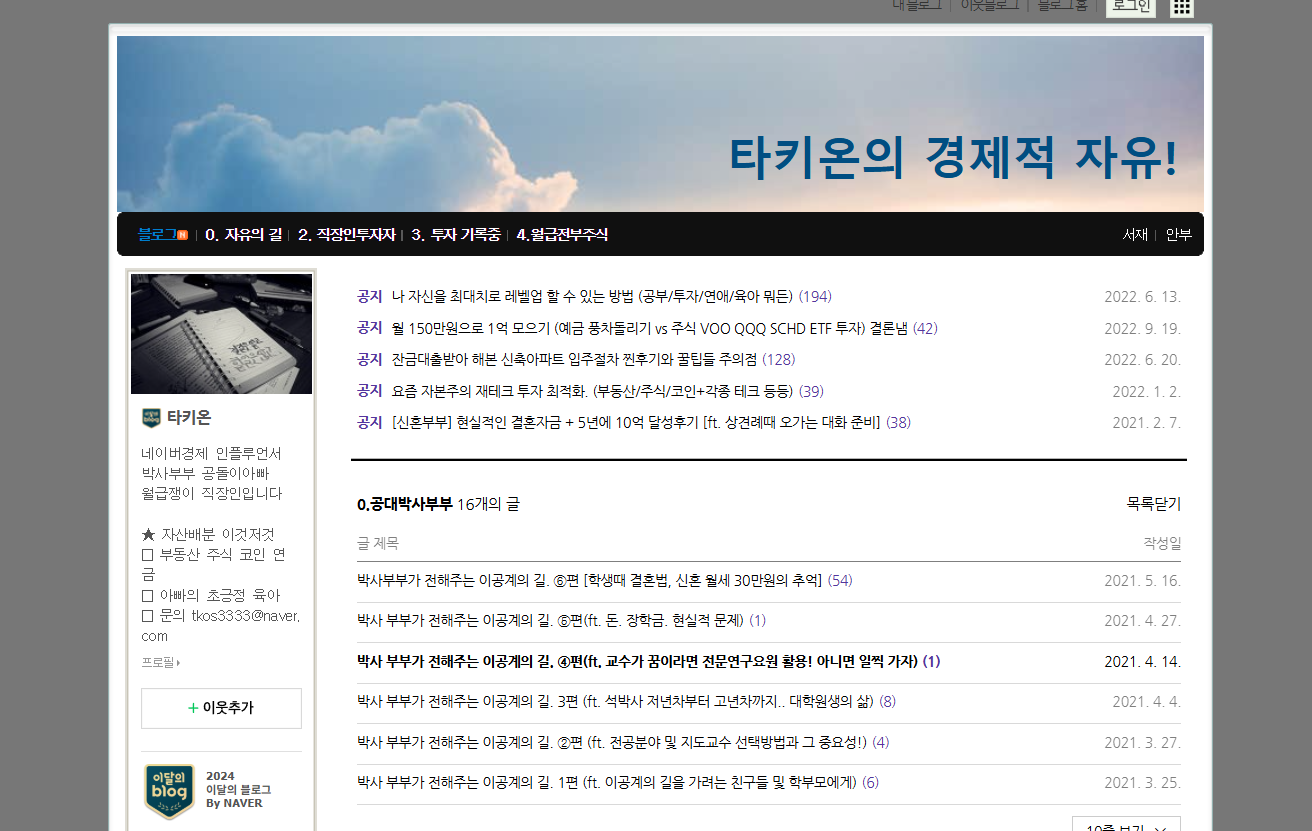1312x831 pixels.
Task: Click the date 2021. 5. 16.
Action: click(x=1142, y=581)
